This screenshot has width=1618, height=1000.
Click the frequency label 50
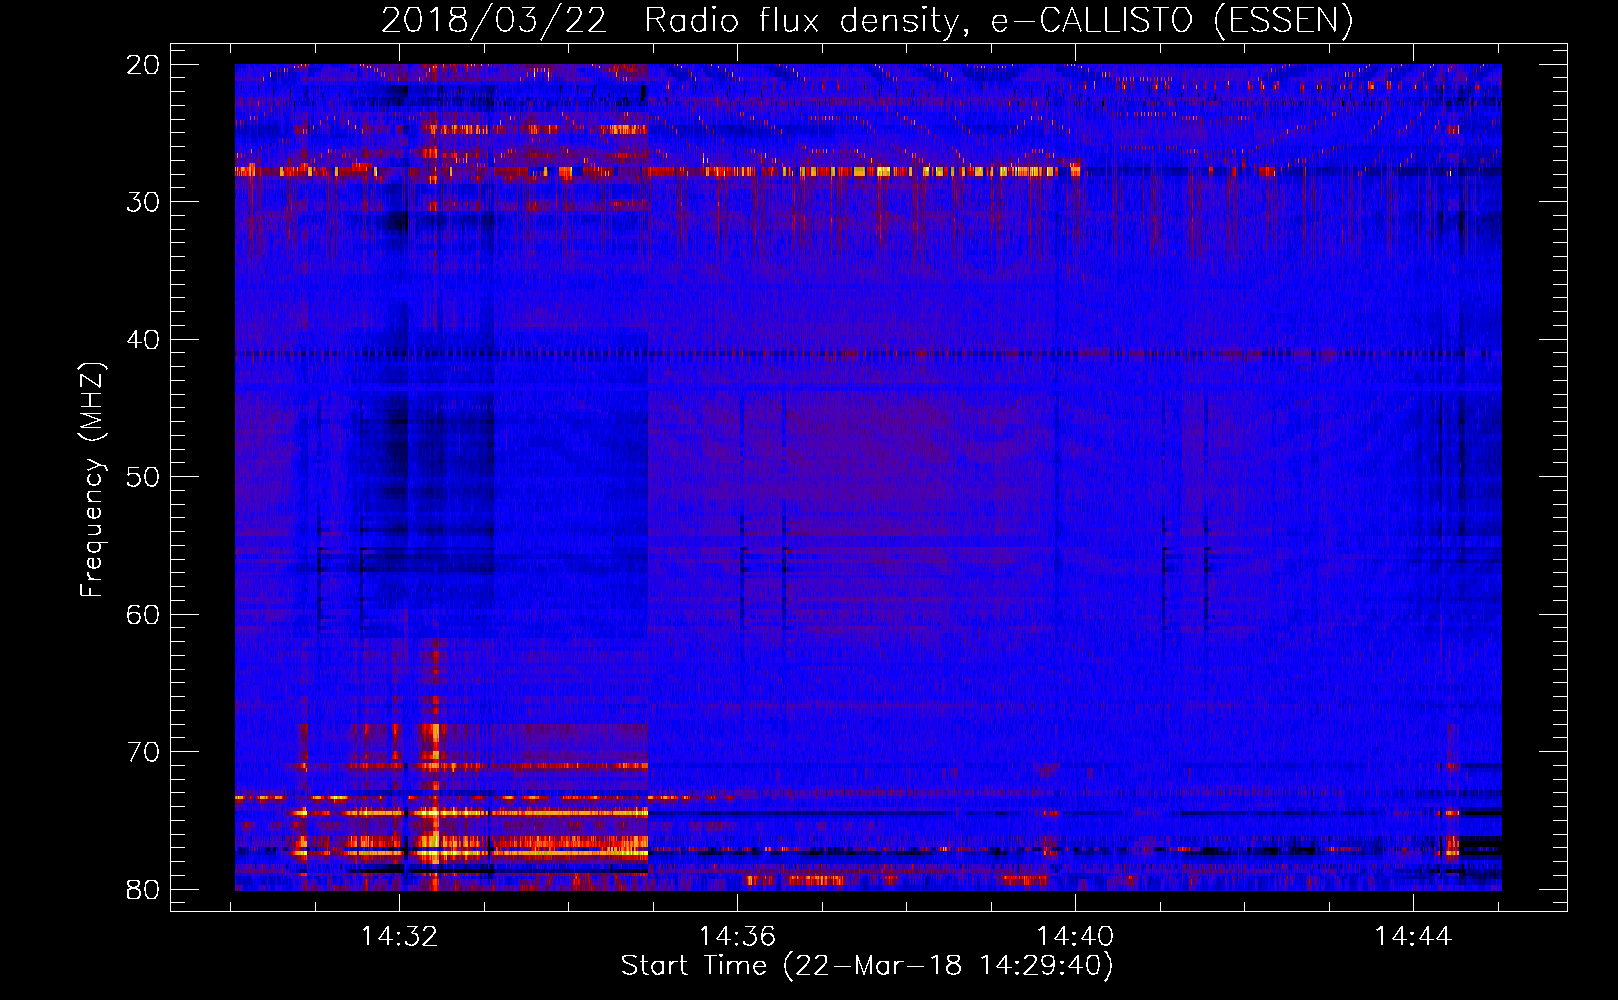coord(143,477)
